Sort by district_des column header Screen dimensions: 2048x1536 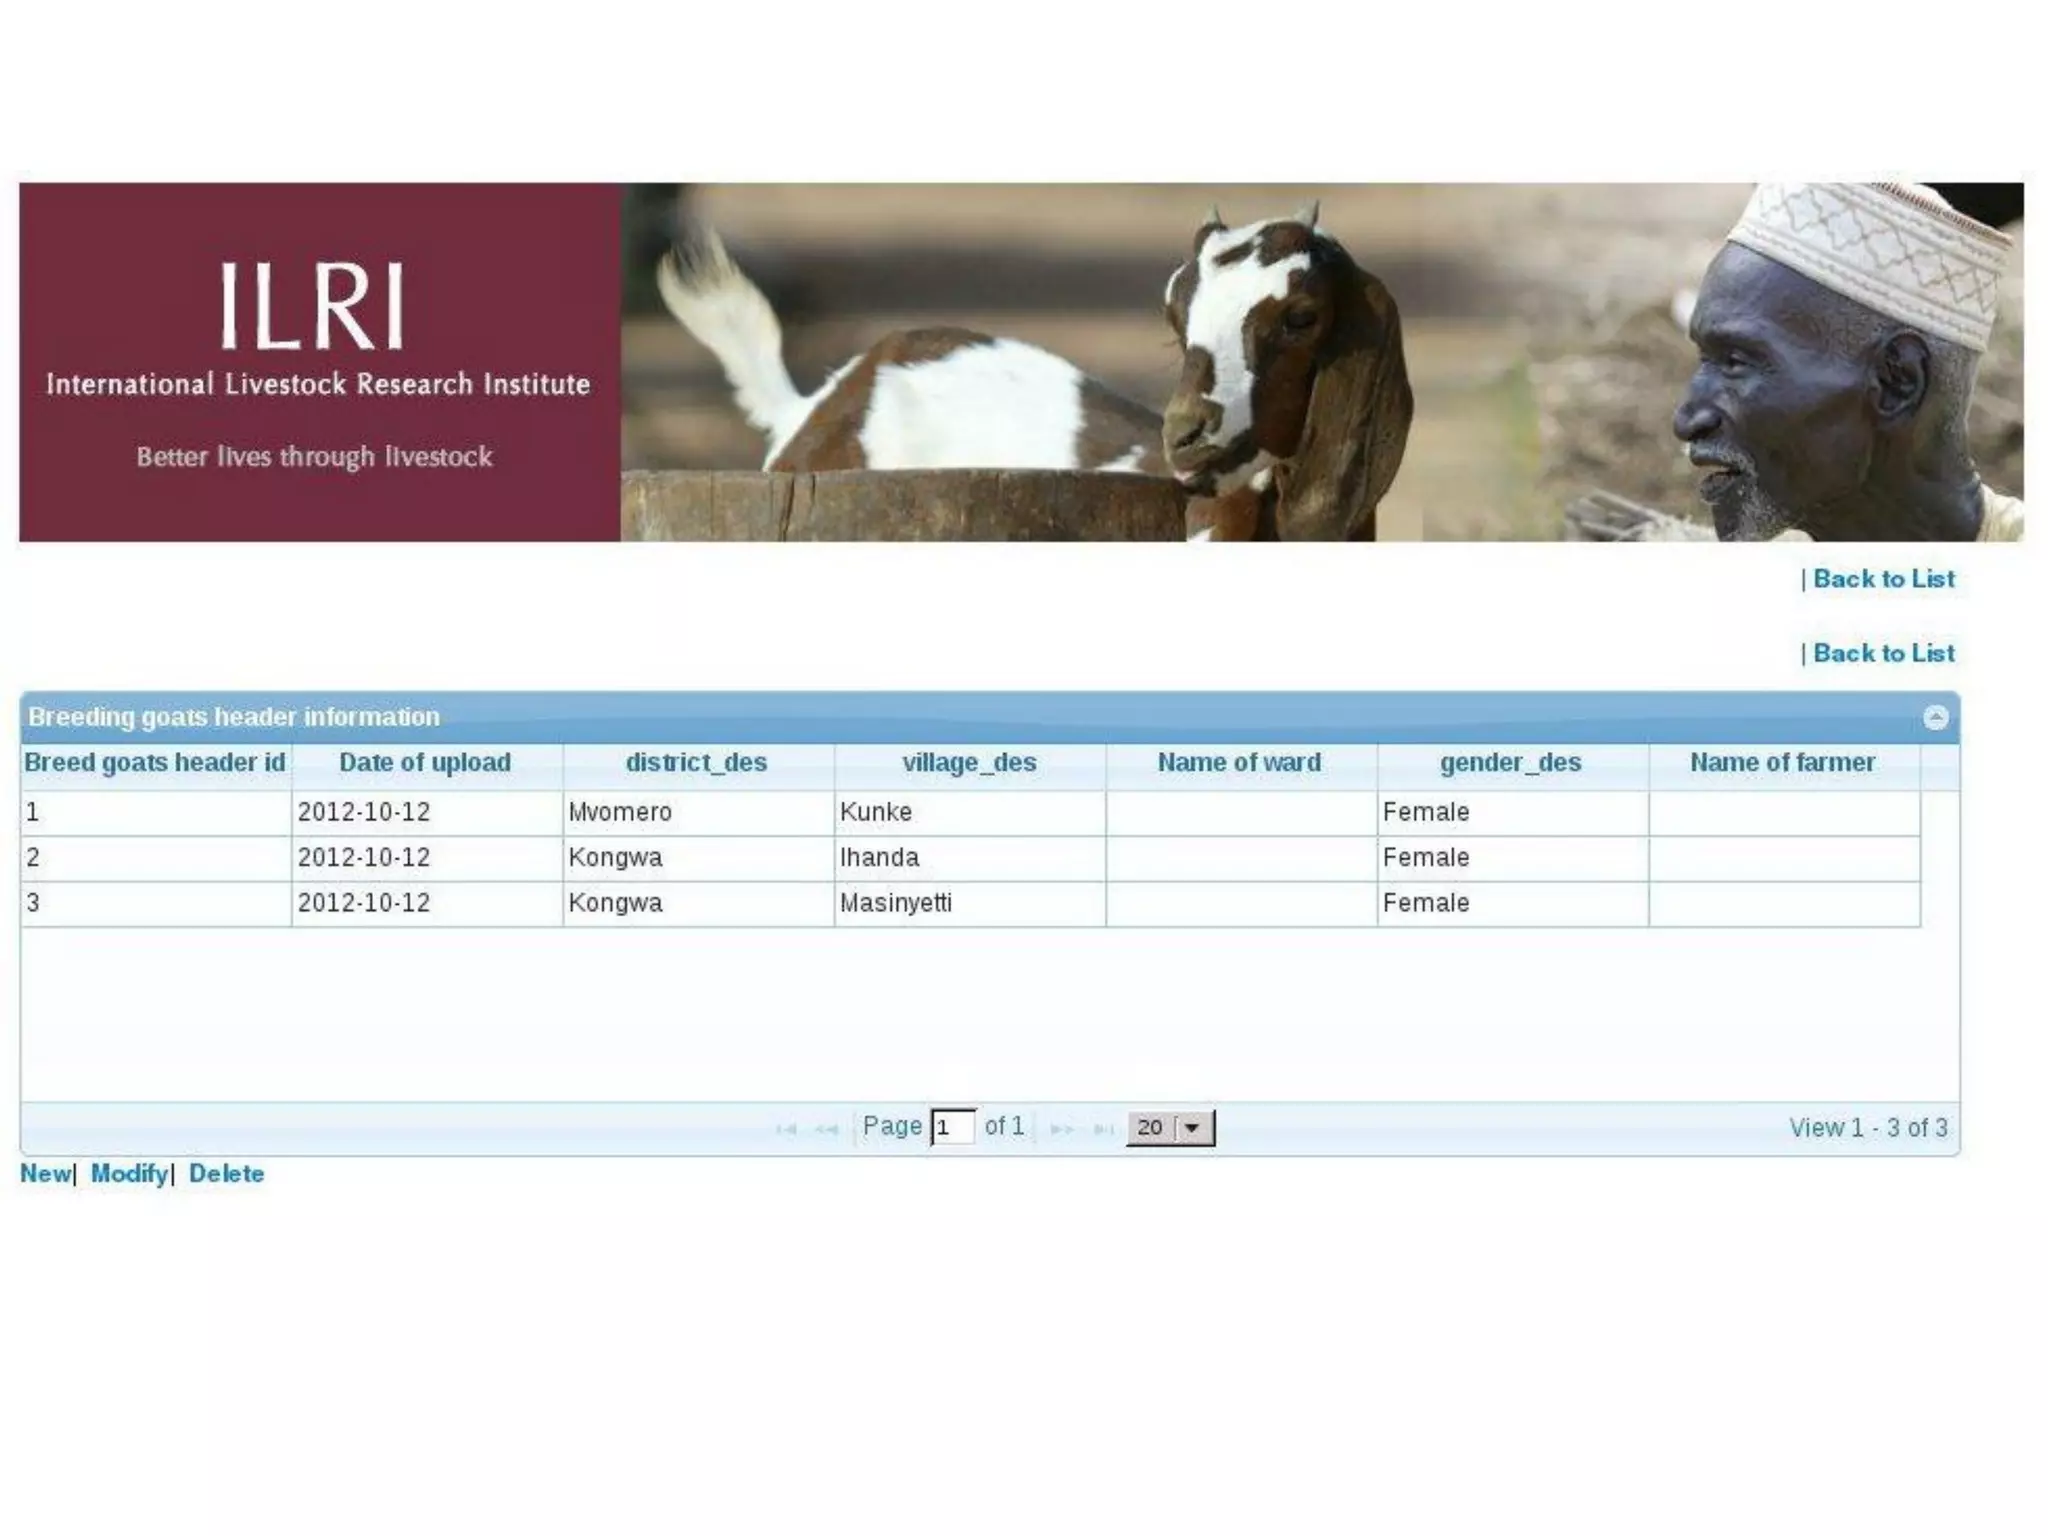click(x=696, y=763)
